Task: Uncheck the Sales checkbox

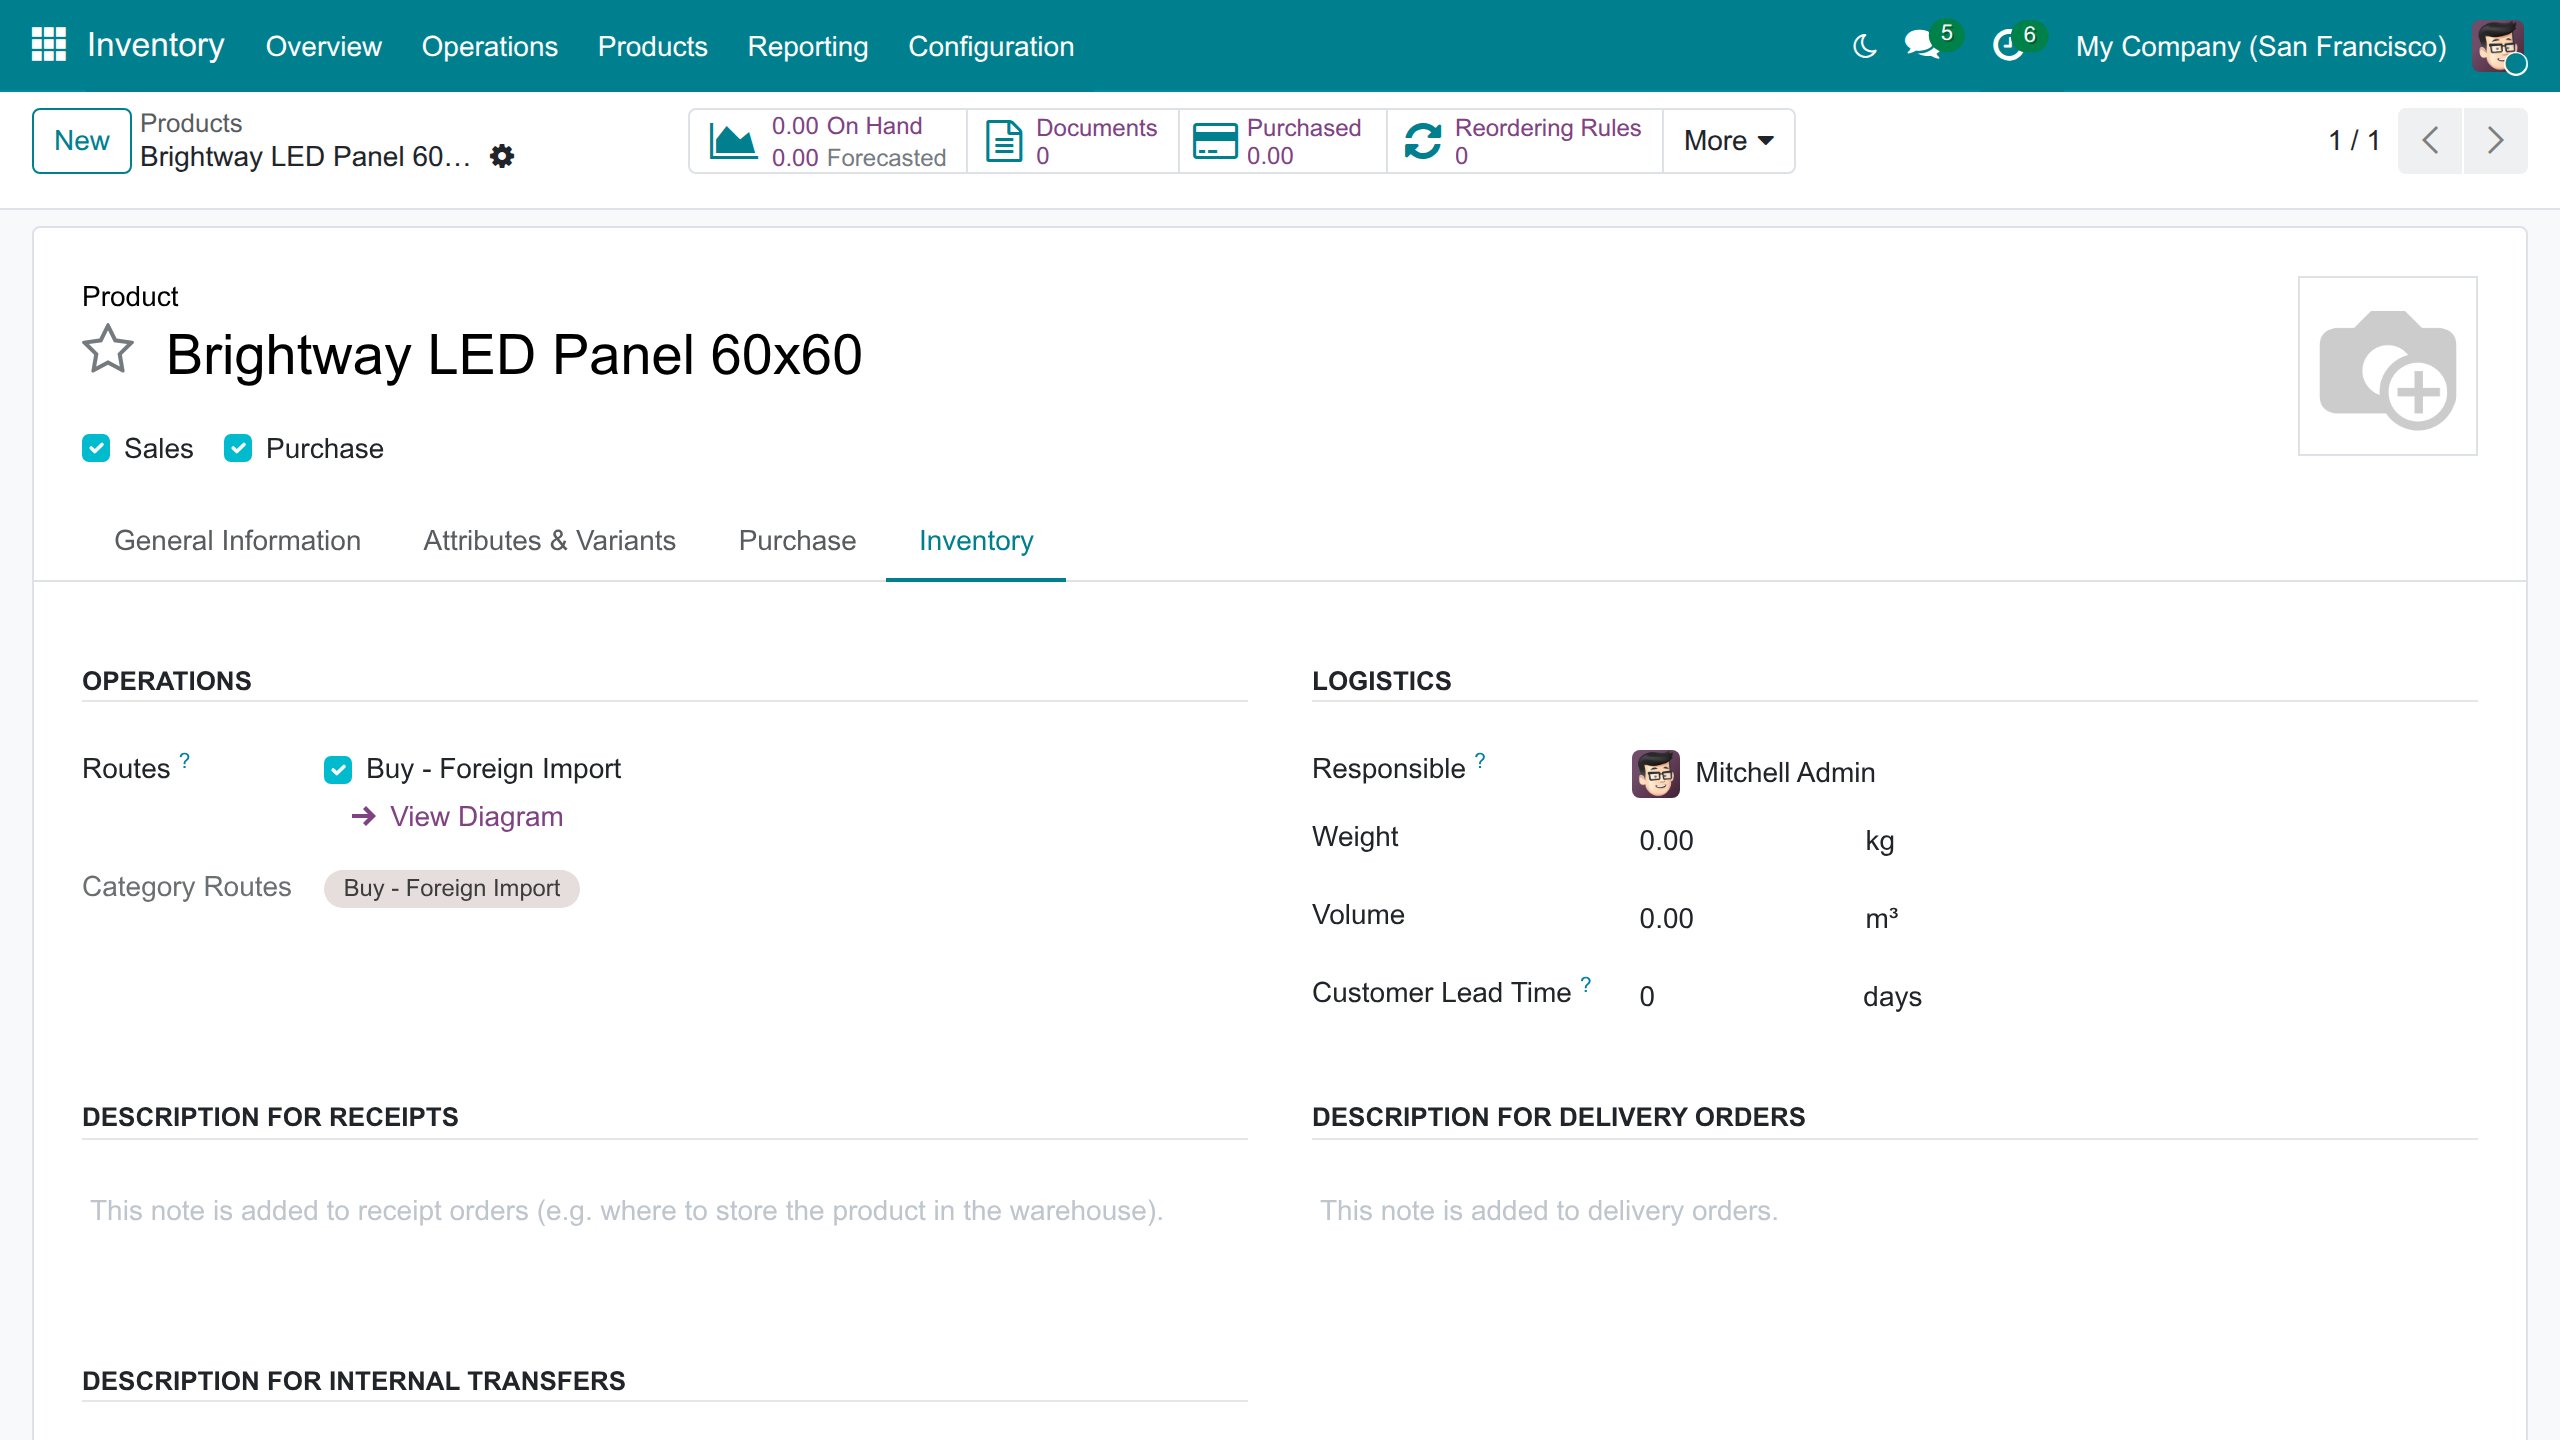Action: [x=96, y=448]
